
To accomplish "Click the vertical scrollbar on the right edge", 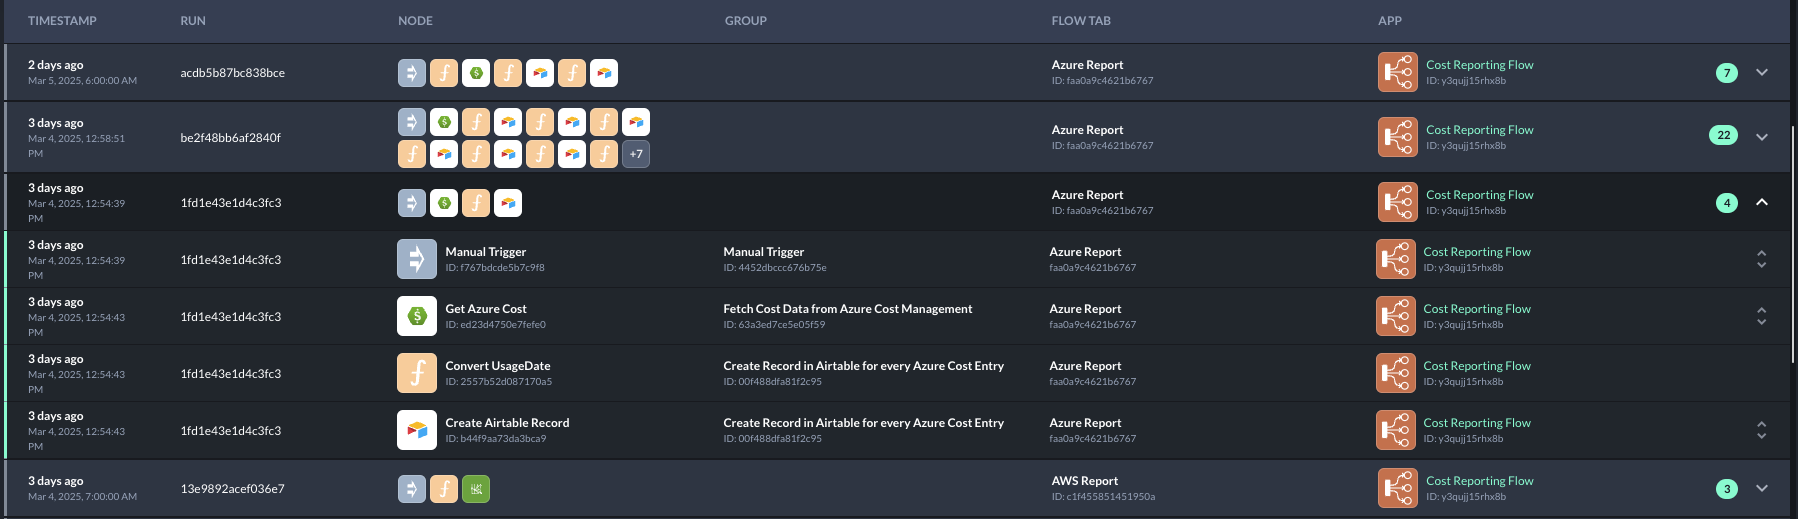I will [1793, 240].
